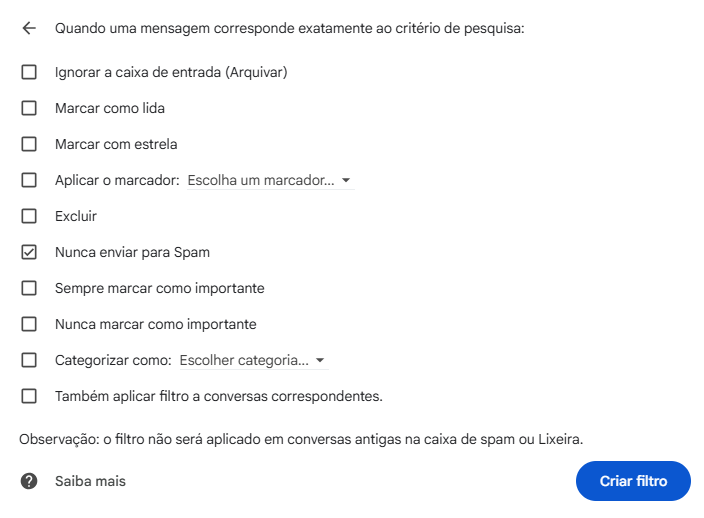Open the Saiba mais link
The height and width of the screenshot is (518, 704).
pos(90,481)
